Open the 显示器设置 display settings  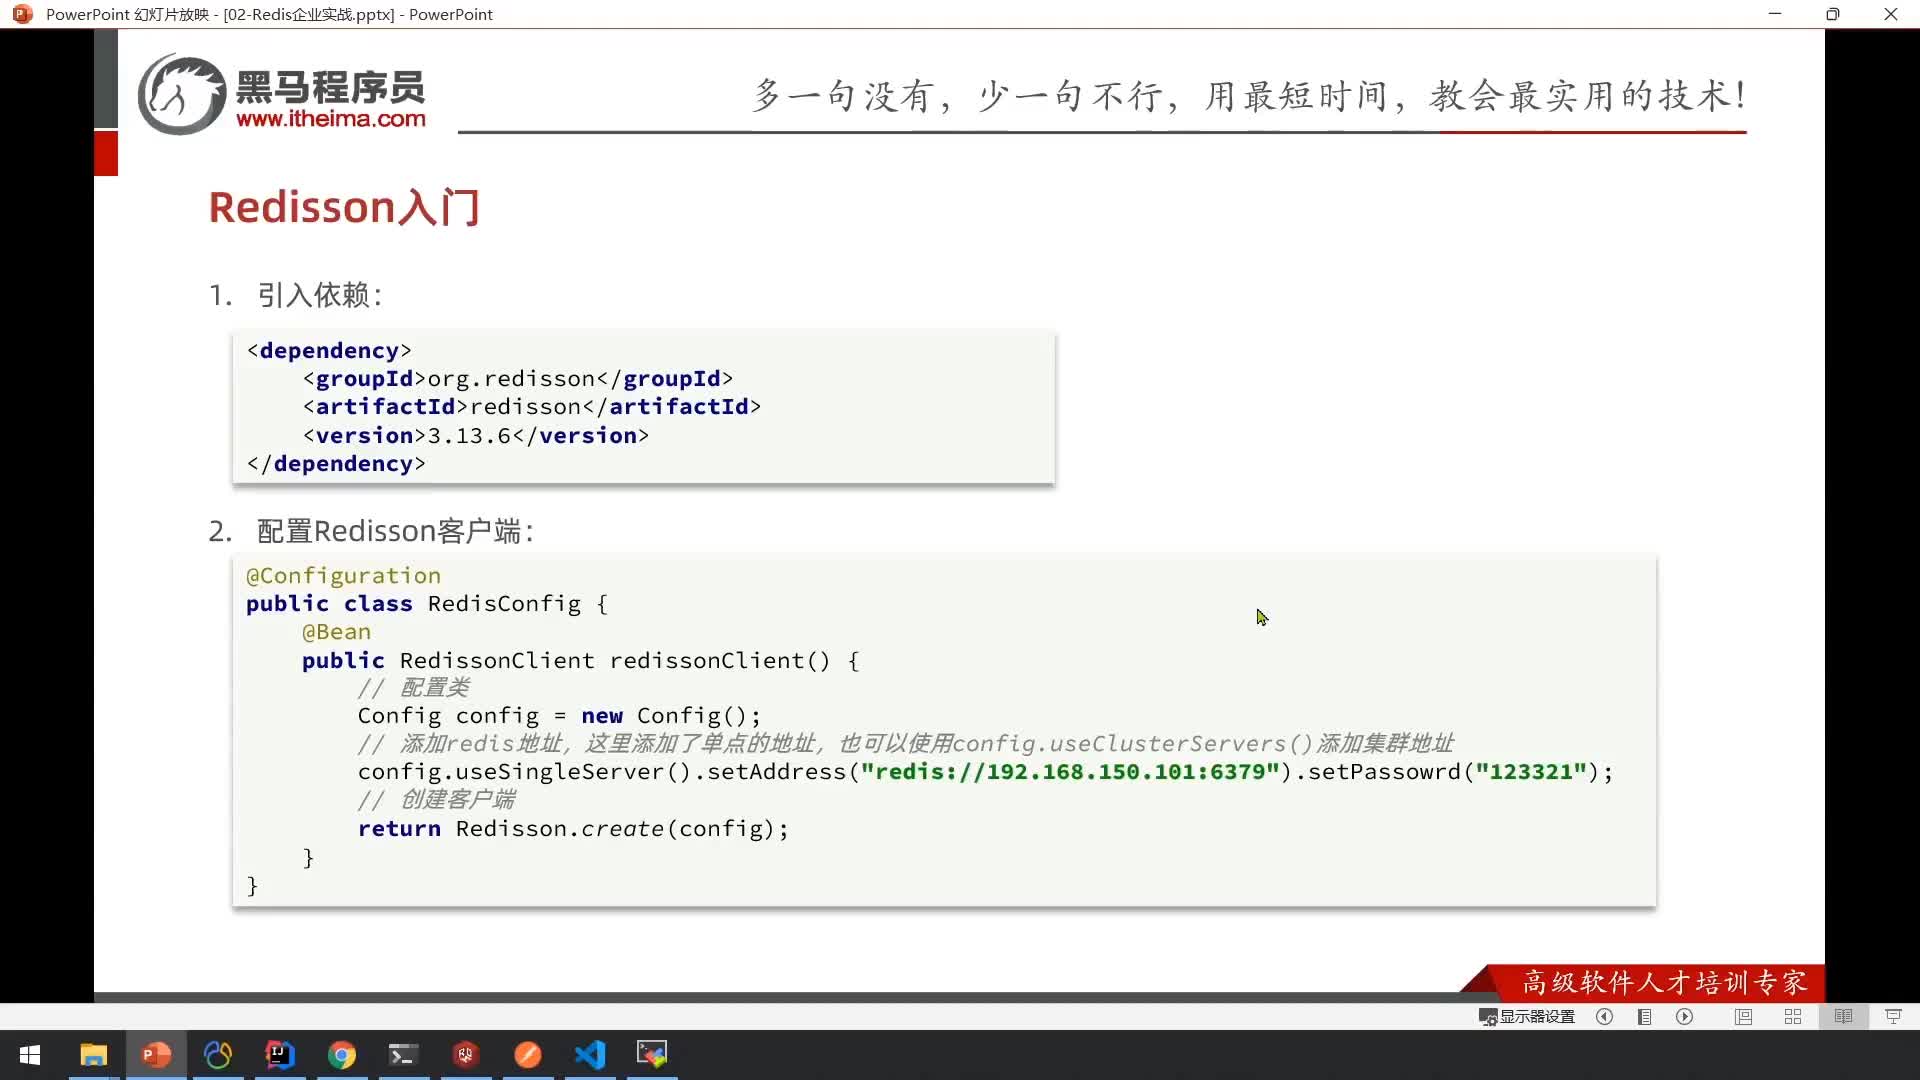1527,1016
